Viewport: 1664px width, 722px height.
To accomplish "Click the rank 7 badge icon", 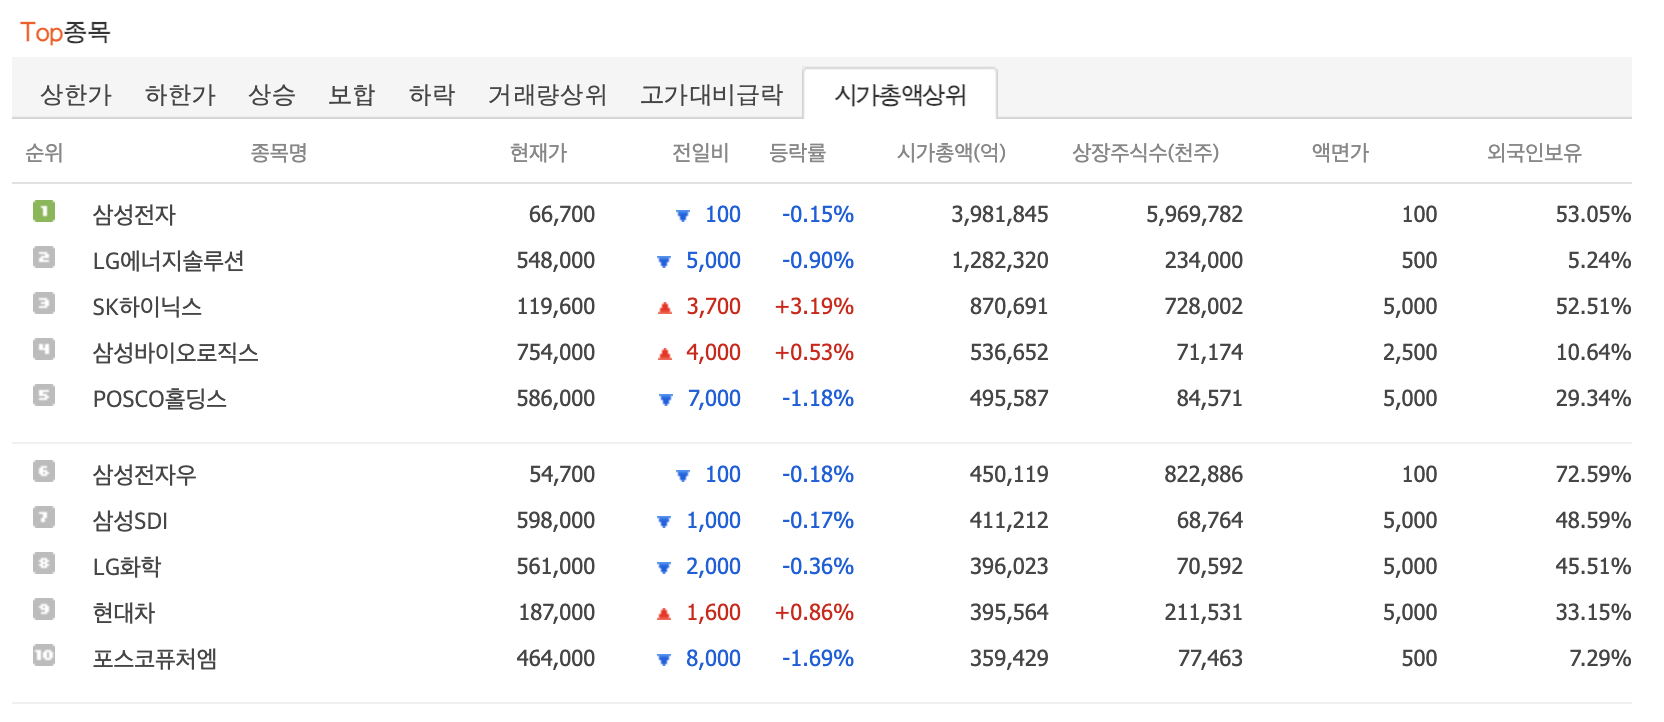I will (44, 517).
